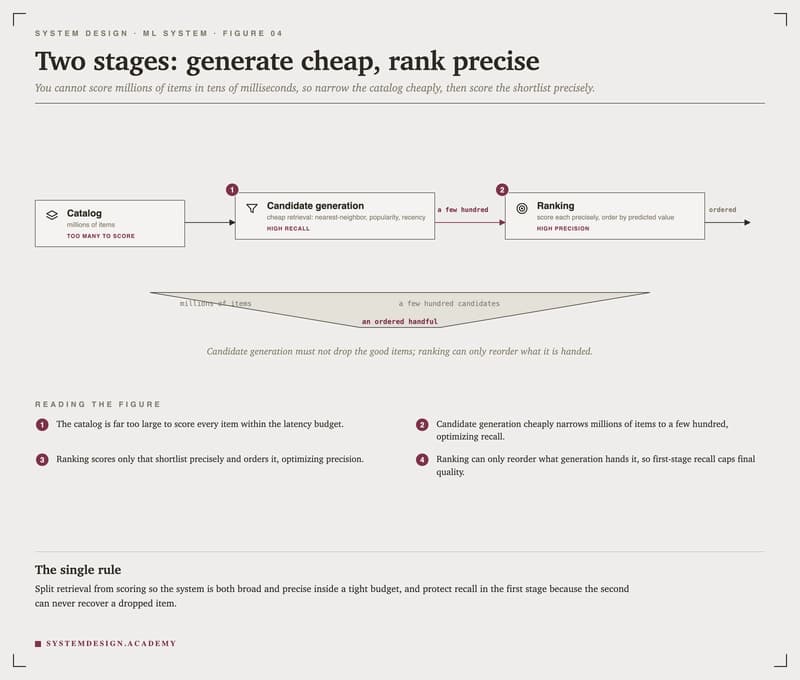
Task: Click the Ranking box title
Action: [556, 206]
